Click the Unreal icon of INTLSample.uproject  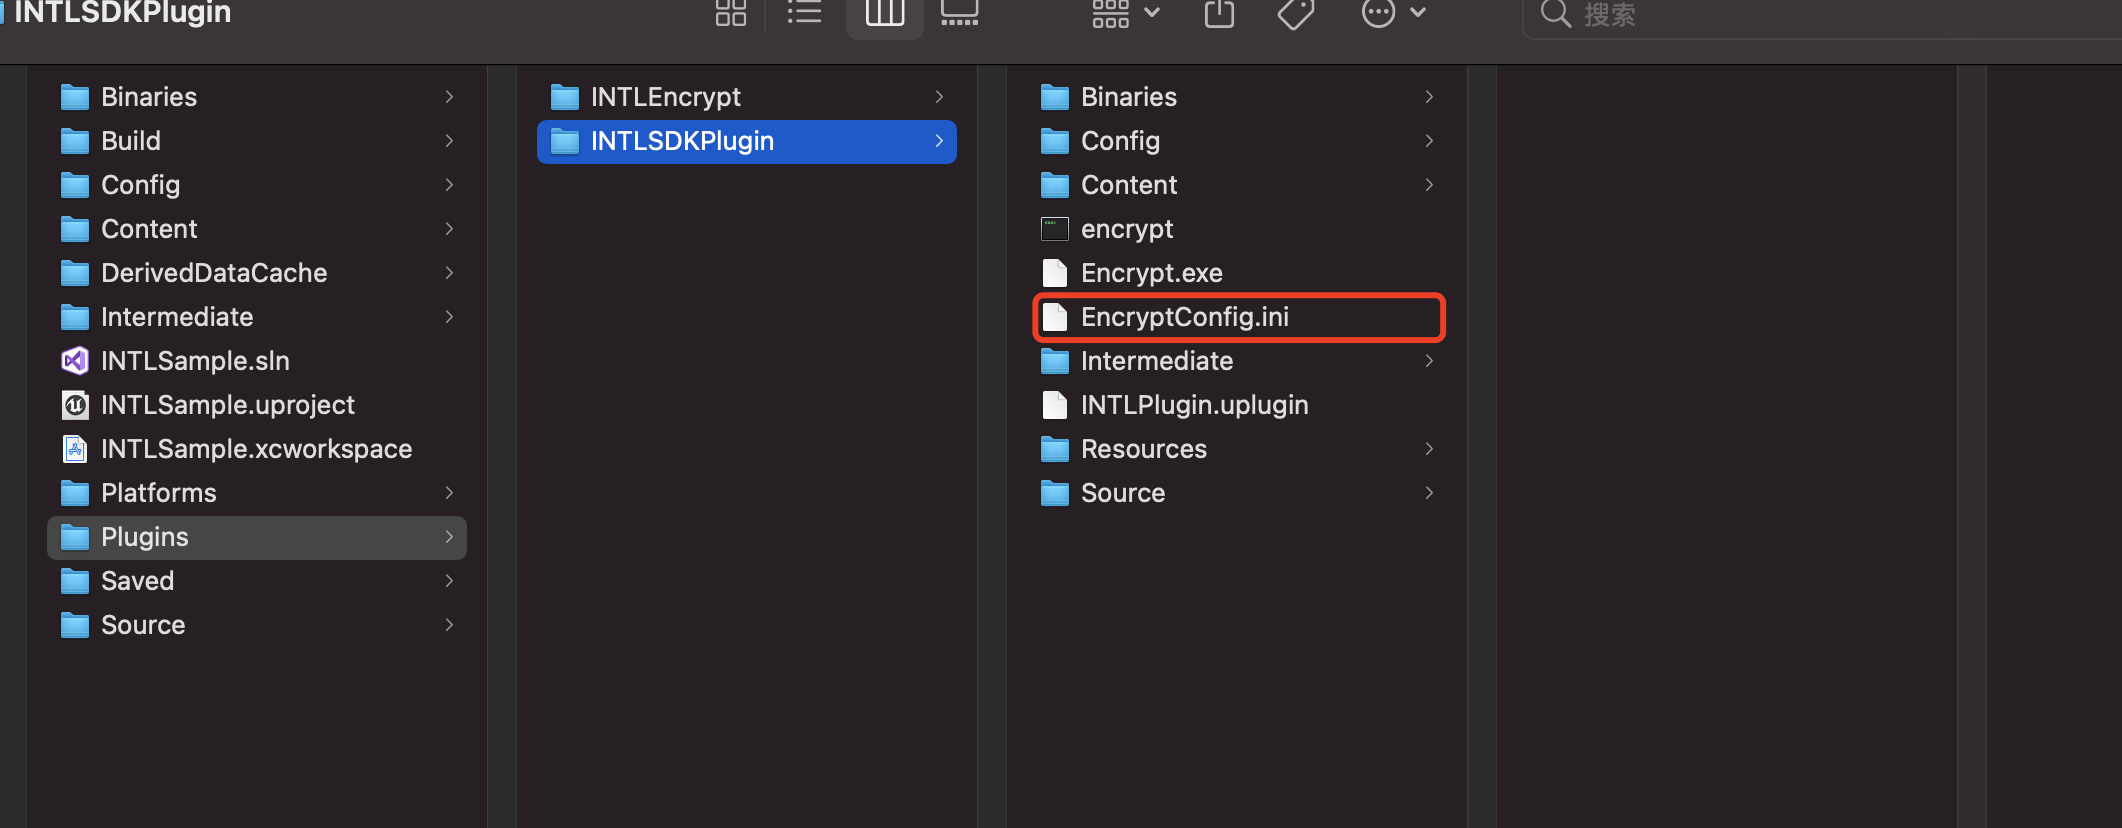tap(75, 405)
